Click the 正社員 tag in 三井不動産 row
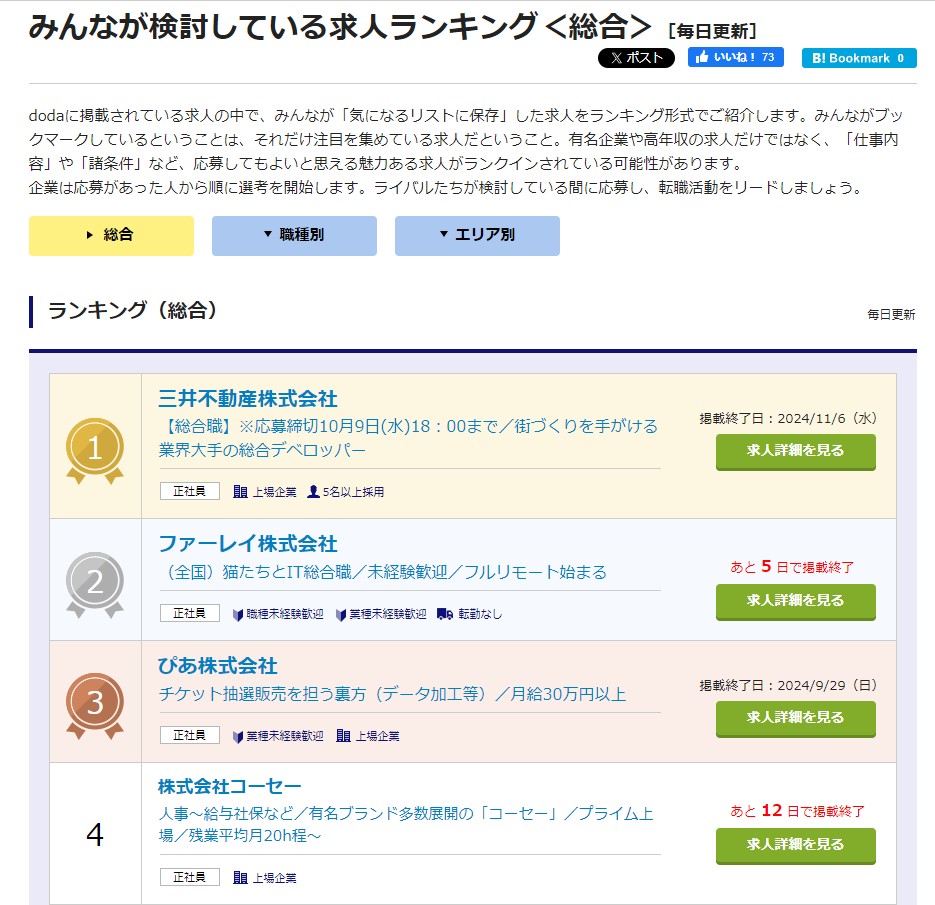 tap(190, 491)
